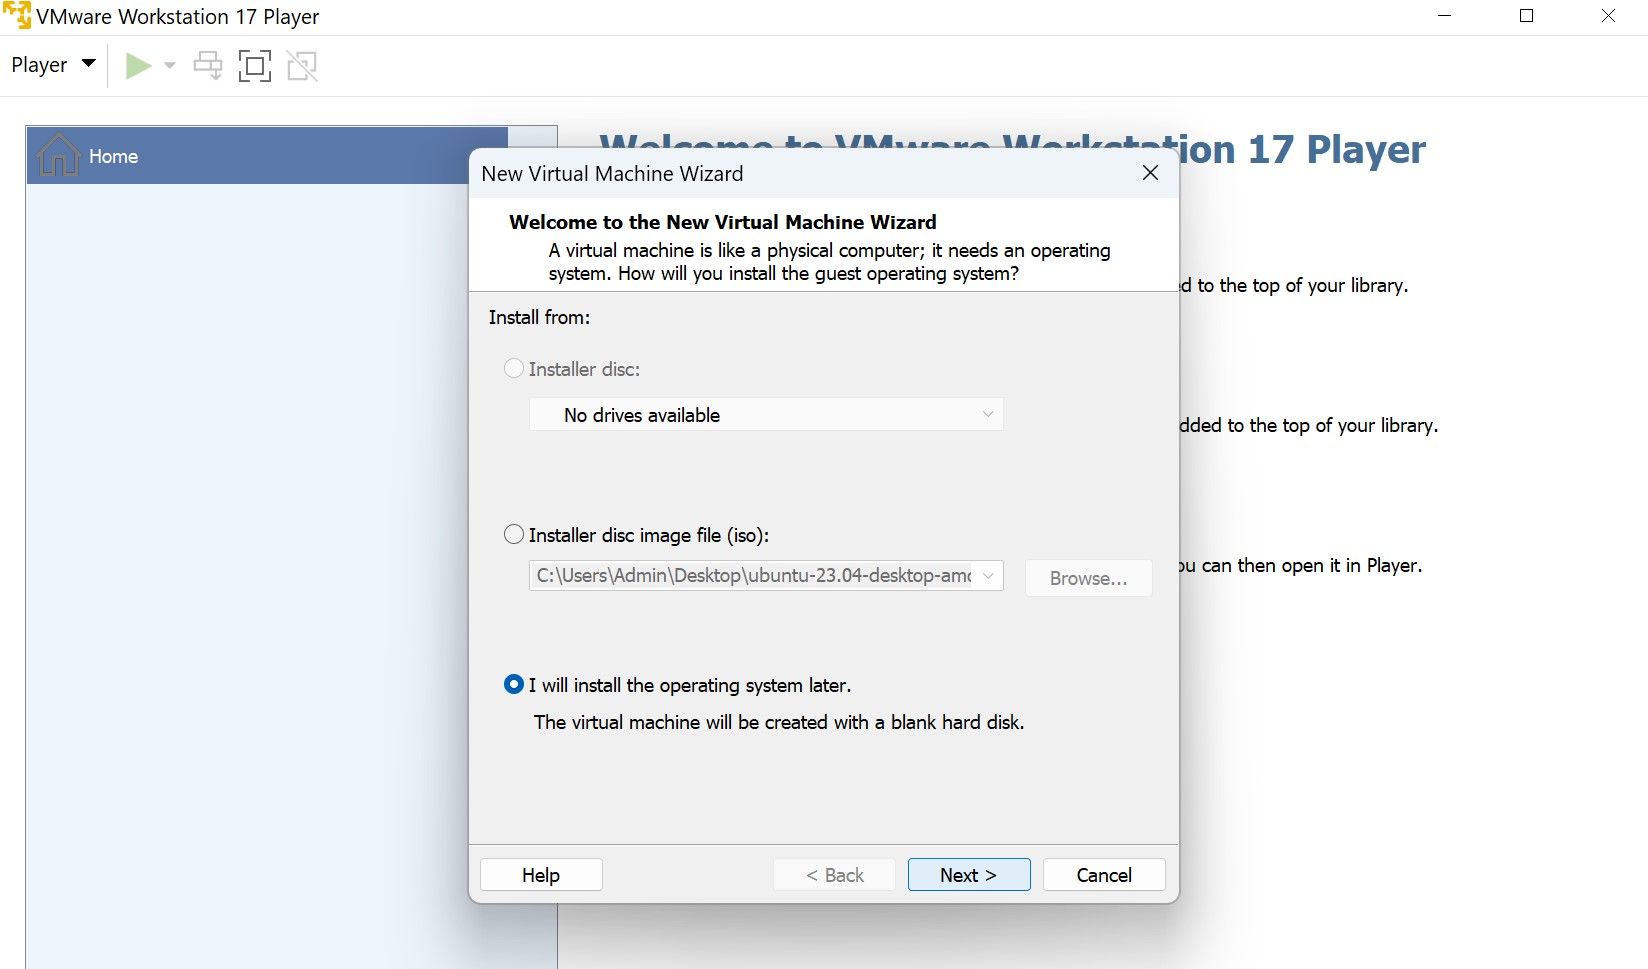Image resolution: width=1648 pixels, height=969 pixels.
Task: Open the Player menu
Action: pyautogui.click(x=53, y=65)
